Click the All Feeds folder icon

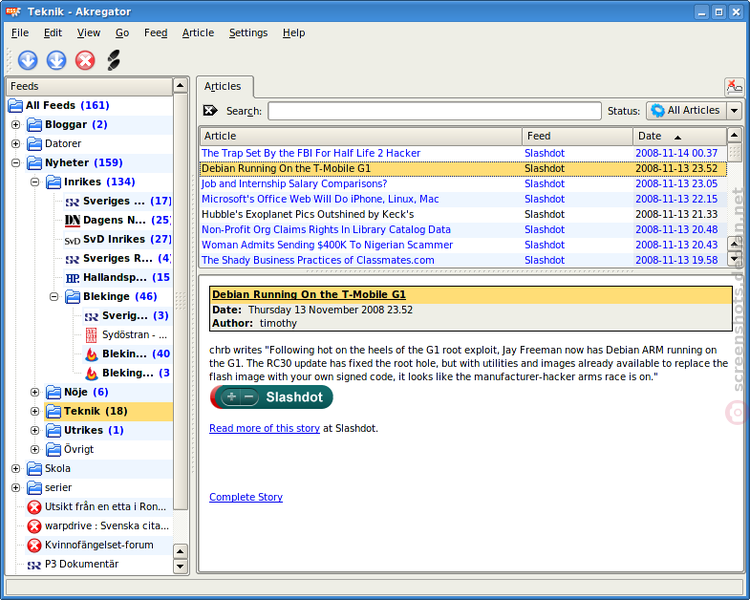coord(15,105)
